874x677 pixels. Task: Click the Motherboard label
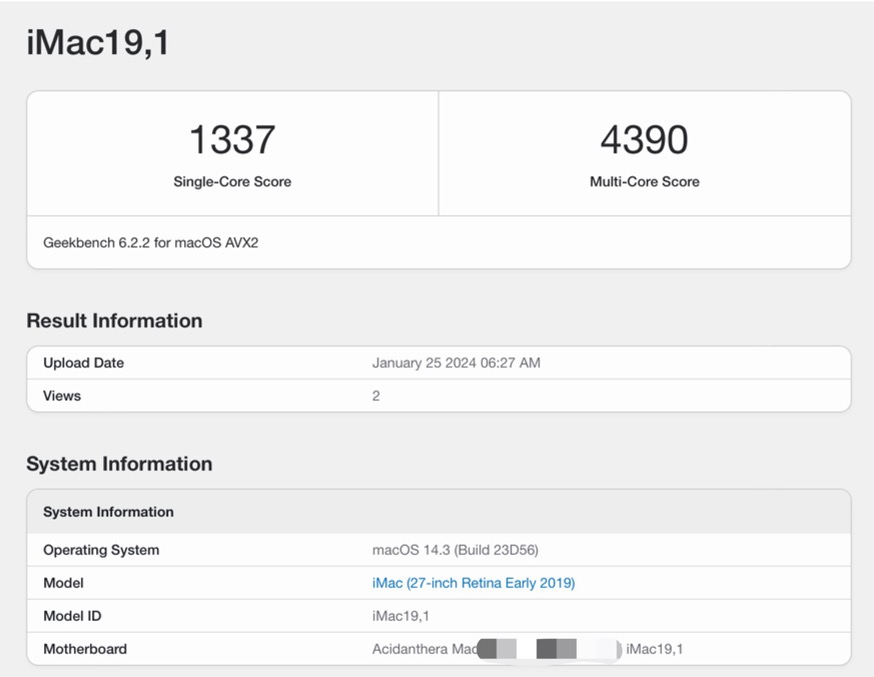coord(85,649)
